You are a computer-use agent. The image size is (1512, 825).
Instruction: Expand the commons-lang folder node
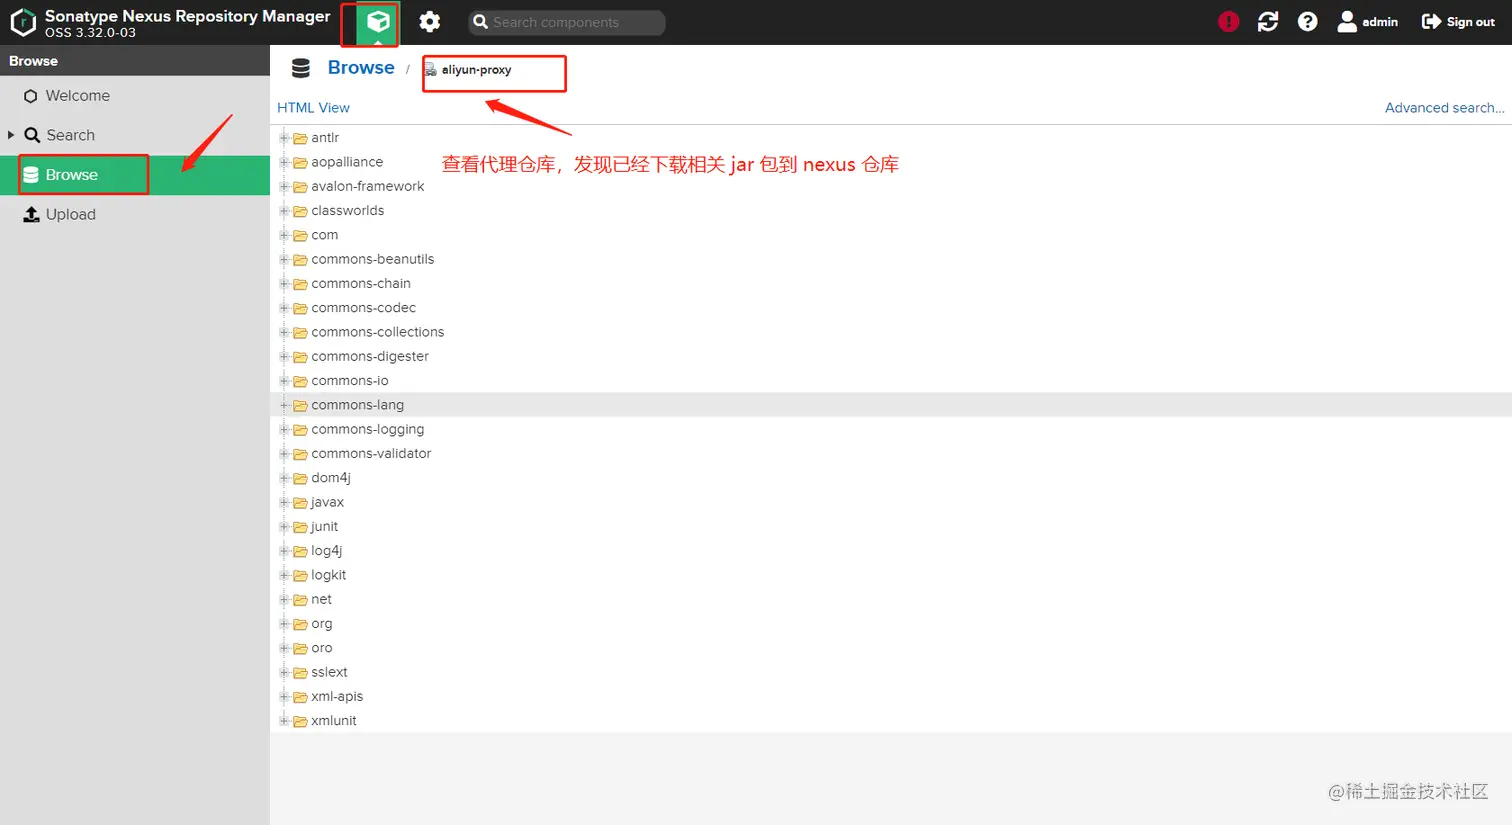[284, 405]
